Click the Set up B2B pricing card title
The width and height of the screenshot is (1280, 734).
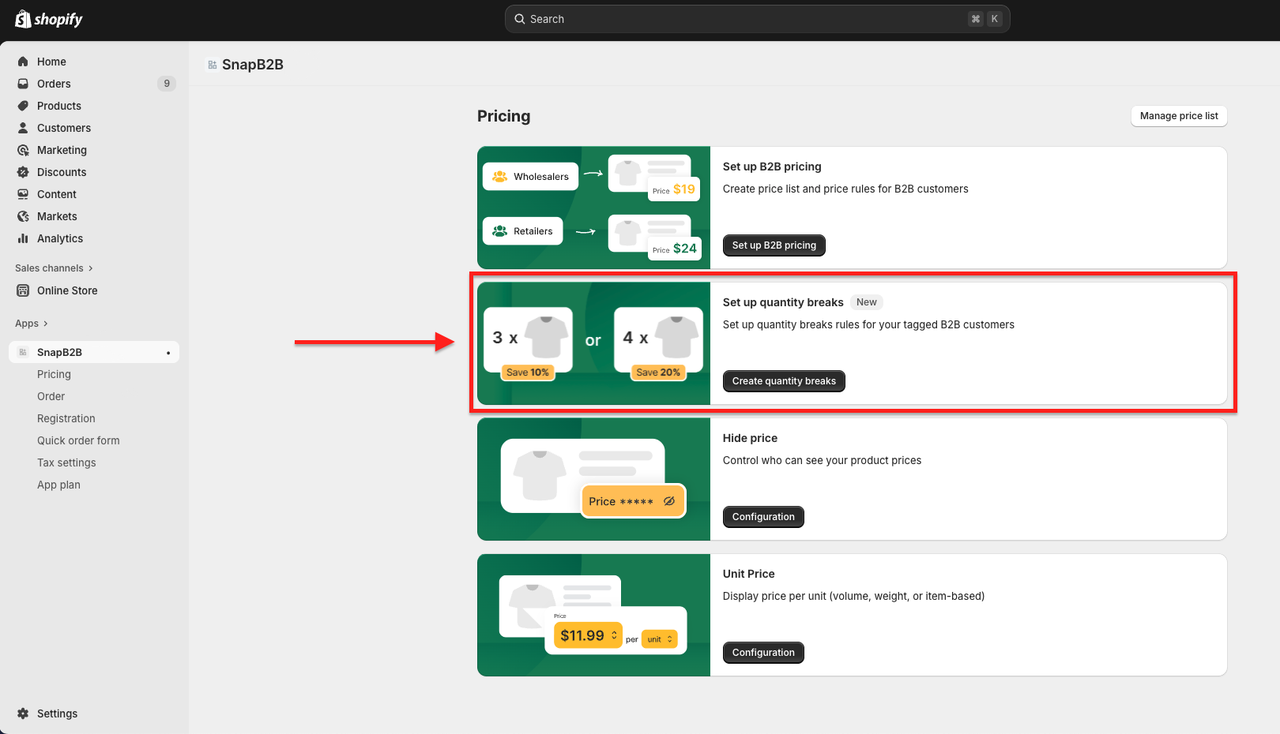(x=772, y=167)
